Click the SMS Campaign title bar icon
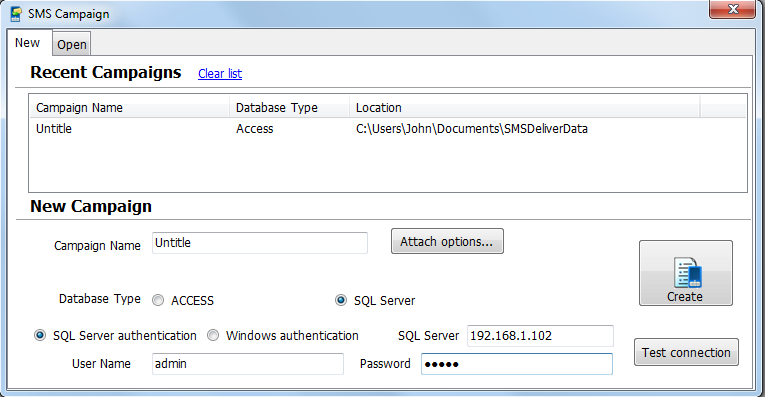Screen dimensions: 765x397 pyautogui.click(x=16, y=14)
